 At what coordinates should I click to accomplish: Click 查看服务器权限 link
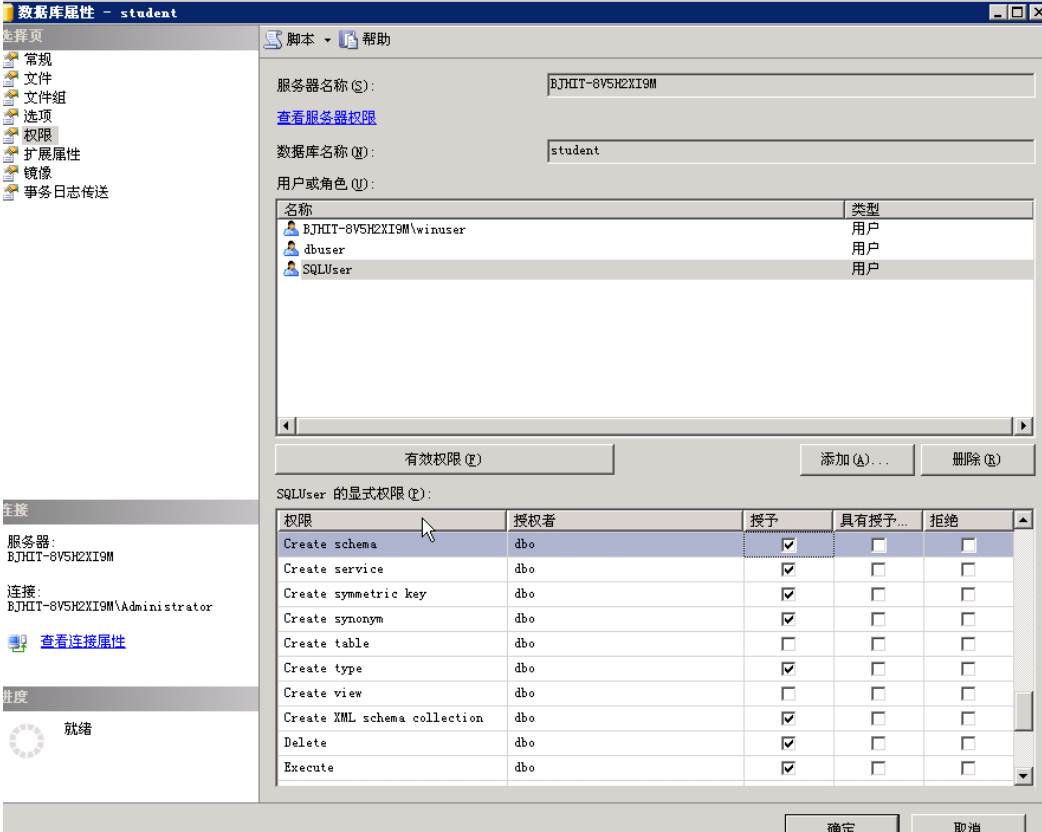(326, 118)
